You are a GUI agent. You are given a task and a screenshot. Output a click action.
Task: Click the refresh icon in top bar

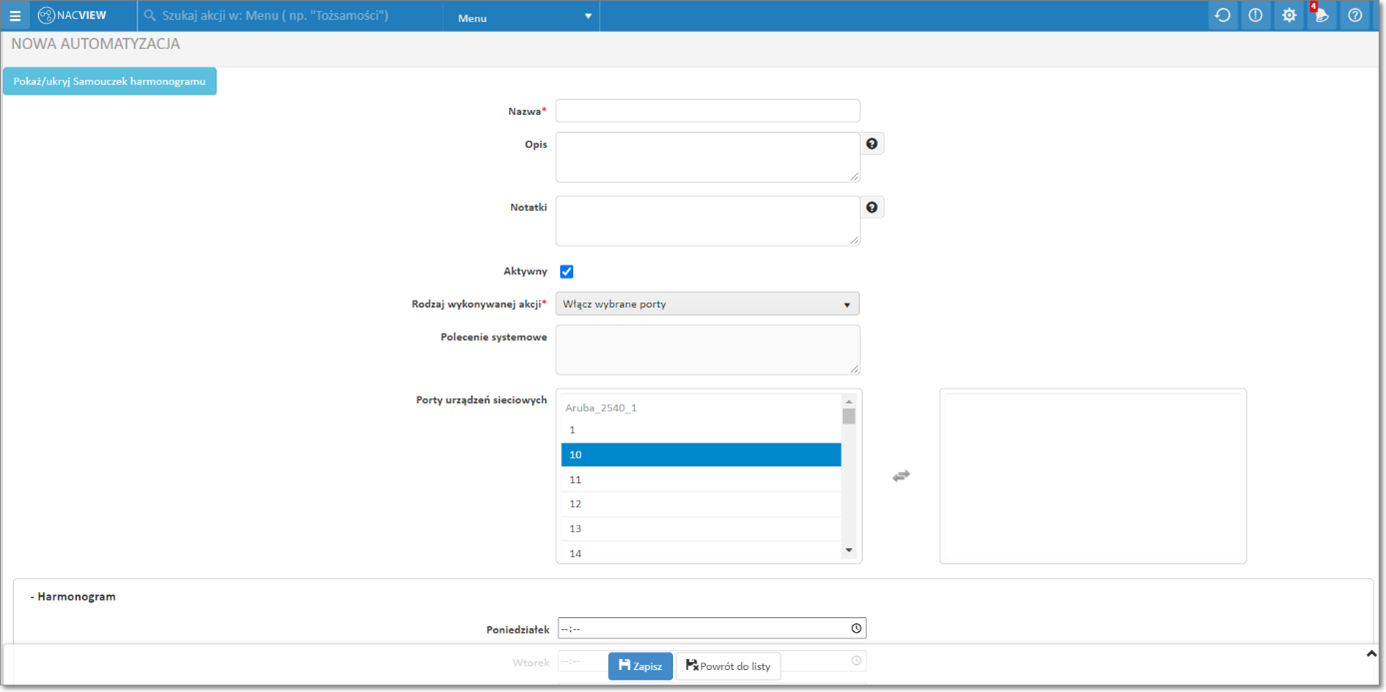1222,16
